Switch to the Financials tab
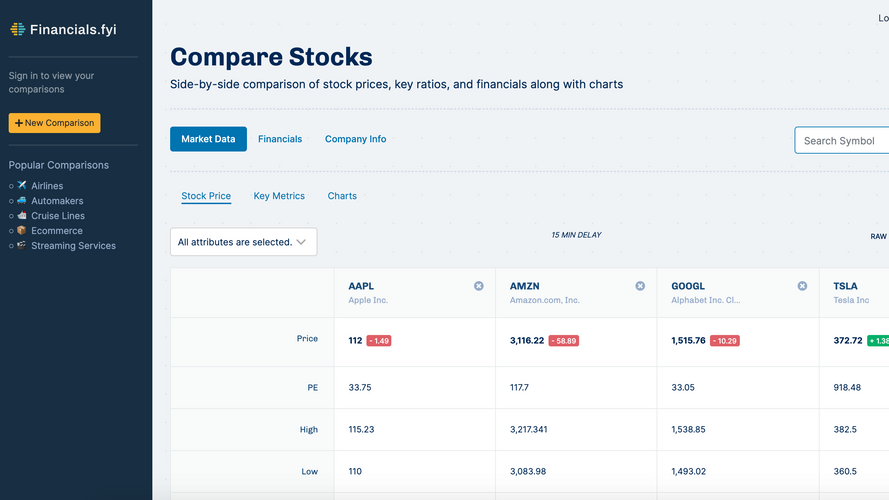Viewport: 889px width, 500px height. click(x=280, y=139)
